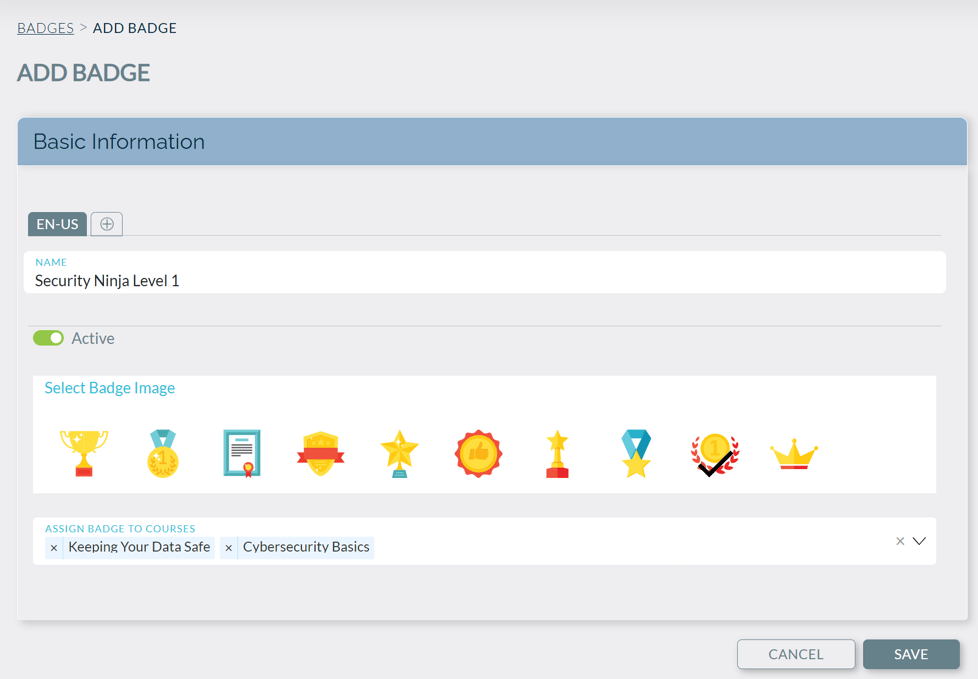Select the gold star badge image
This screenshot has width=978, height=679.
click(x=399, y=452)
